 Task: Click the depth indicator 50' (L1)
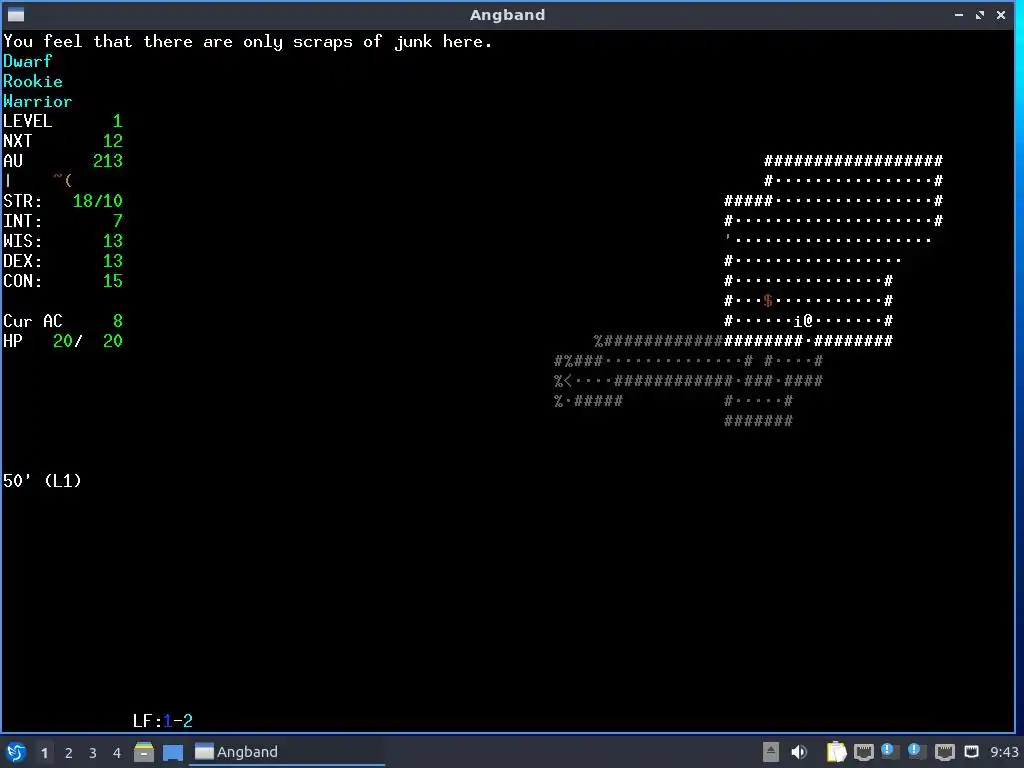[x=42, y=481]
